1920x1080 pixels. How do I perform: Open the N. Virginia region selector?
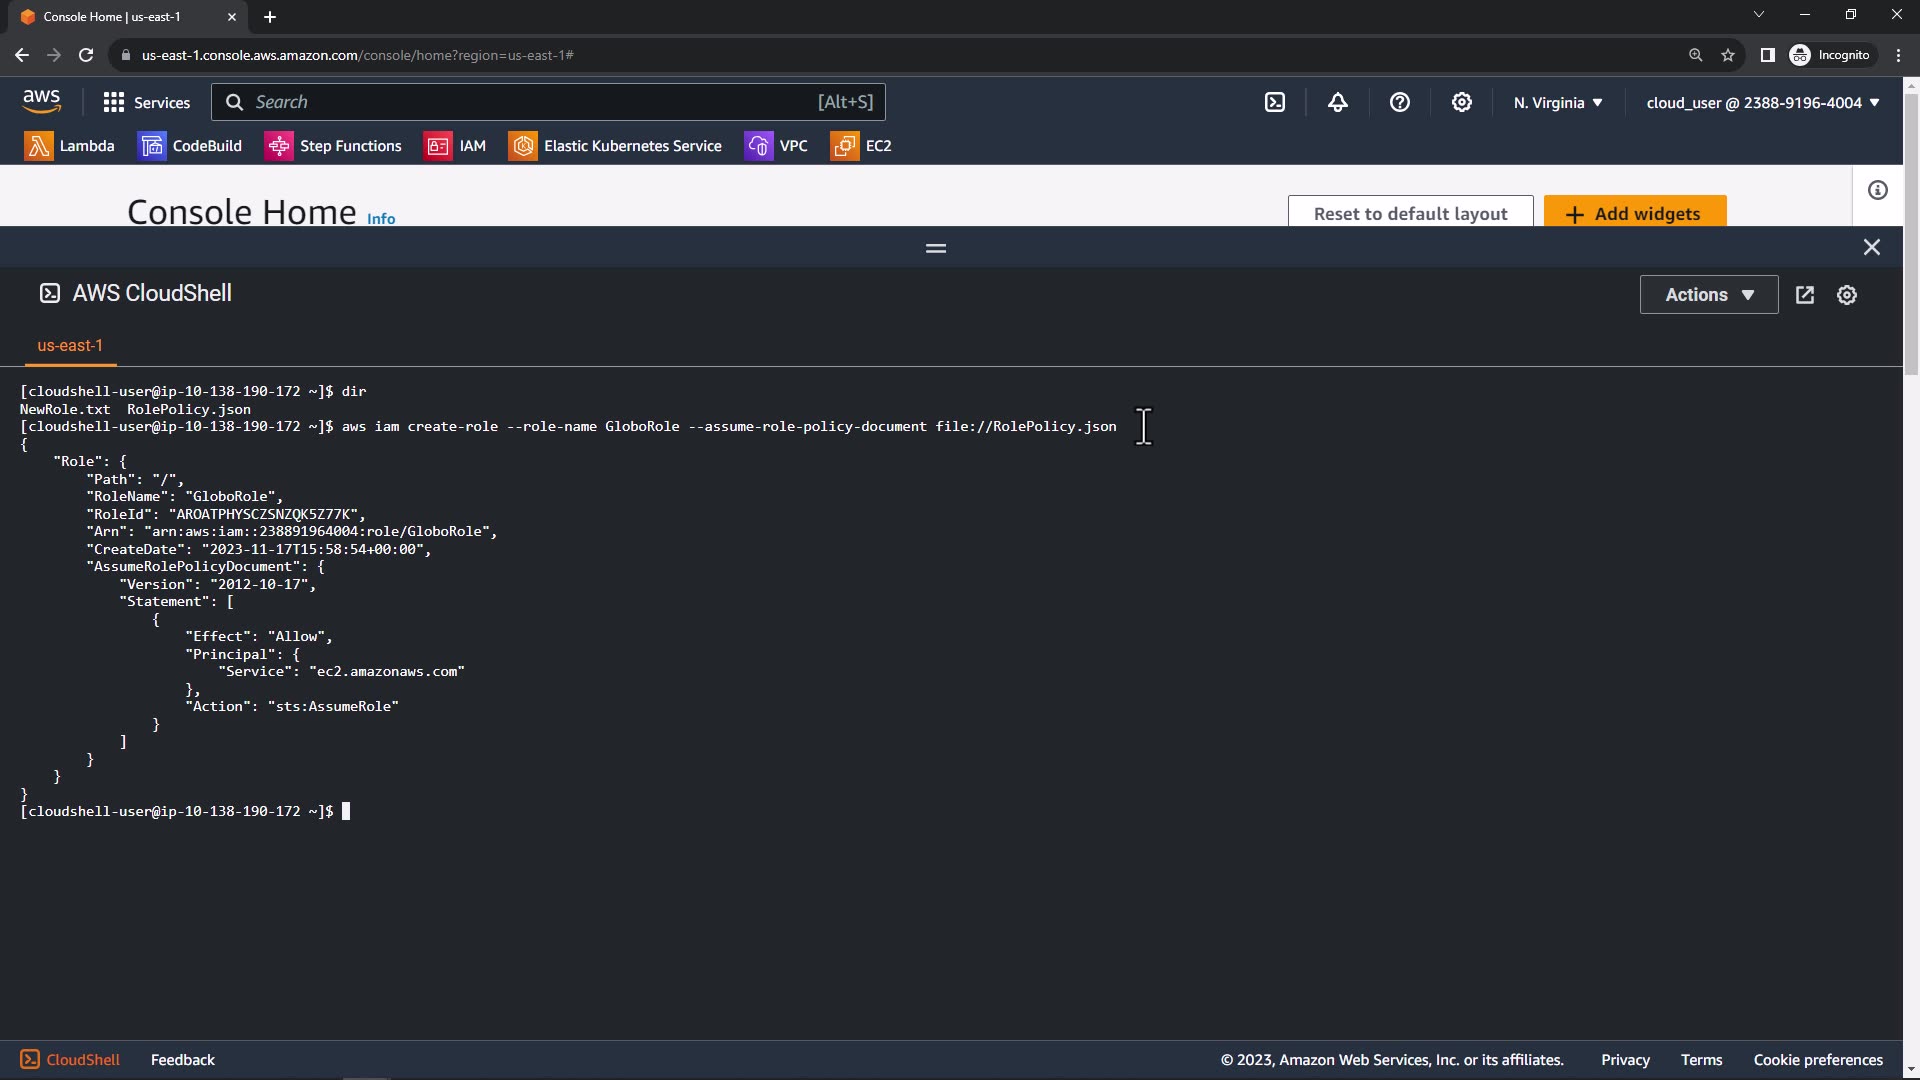point(1557,103)
